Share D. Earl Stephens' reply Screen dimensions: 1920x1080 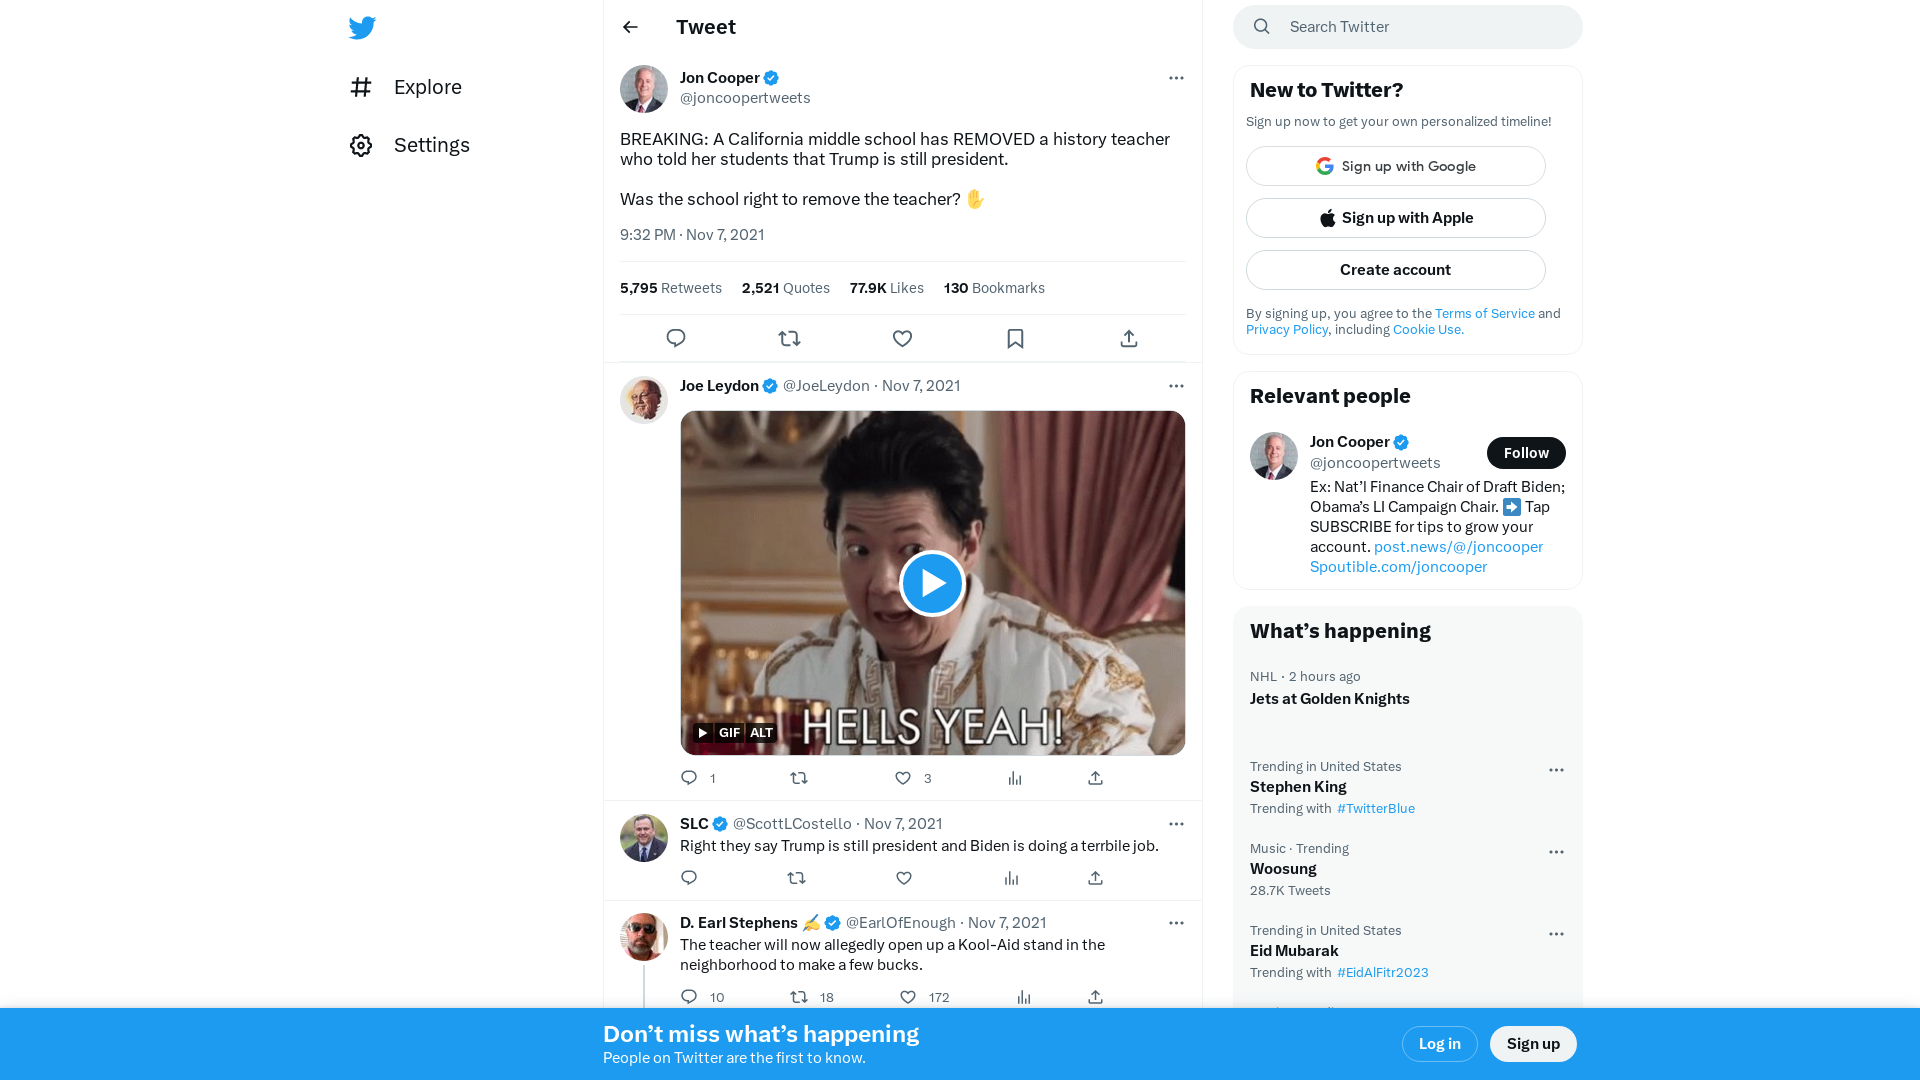coord(1096,997)
